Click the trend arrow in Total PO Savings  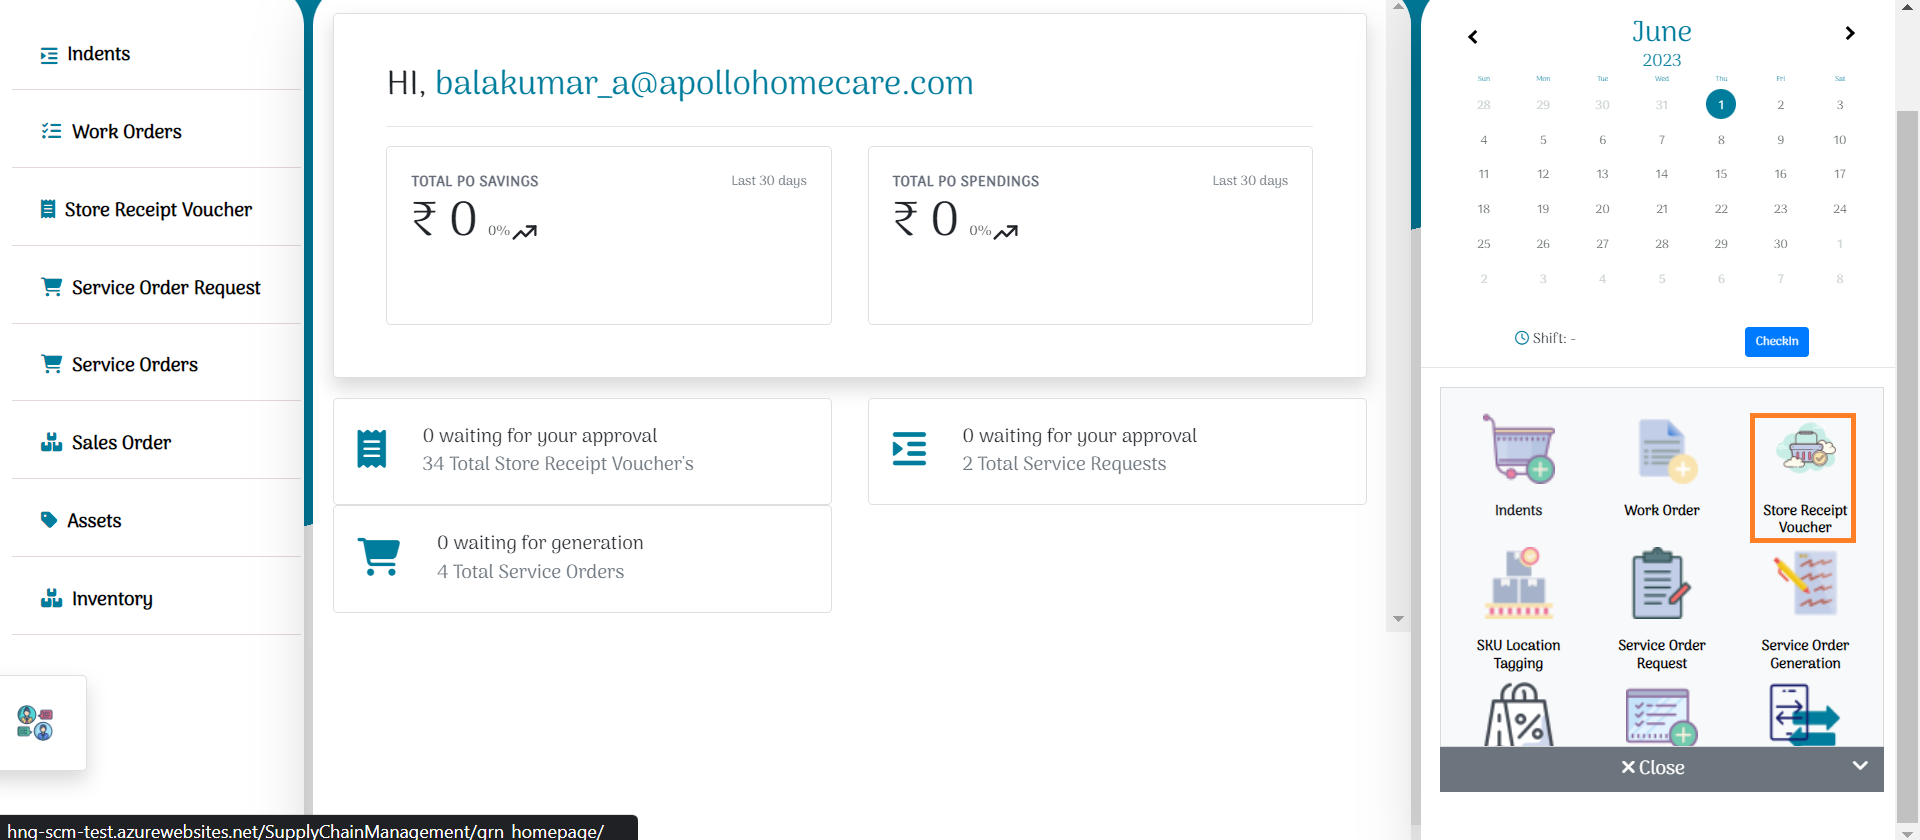point(525,231)
